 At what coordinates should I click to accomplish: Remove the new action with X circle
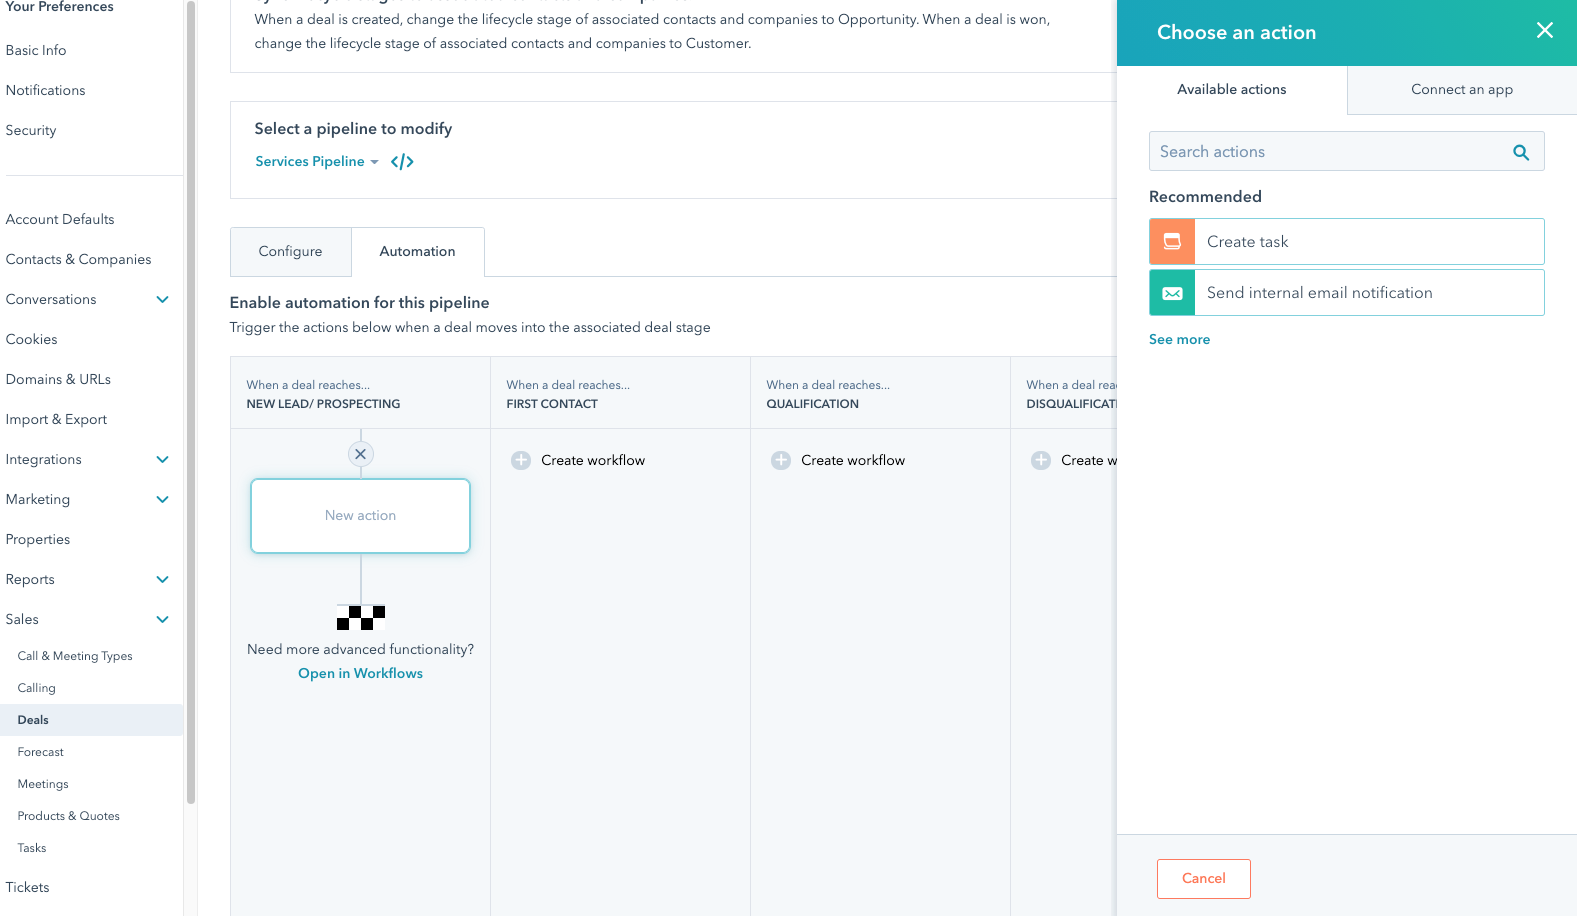tap(361, 454)
